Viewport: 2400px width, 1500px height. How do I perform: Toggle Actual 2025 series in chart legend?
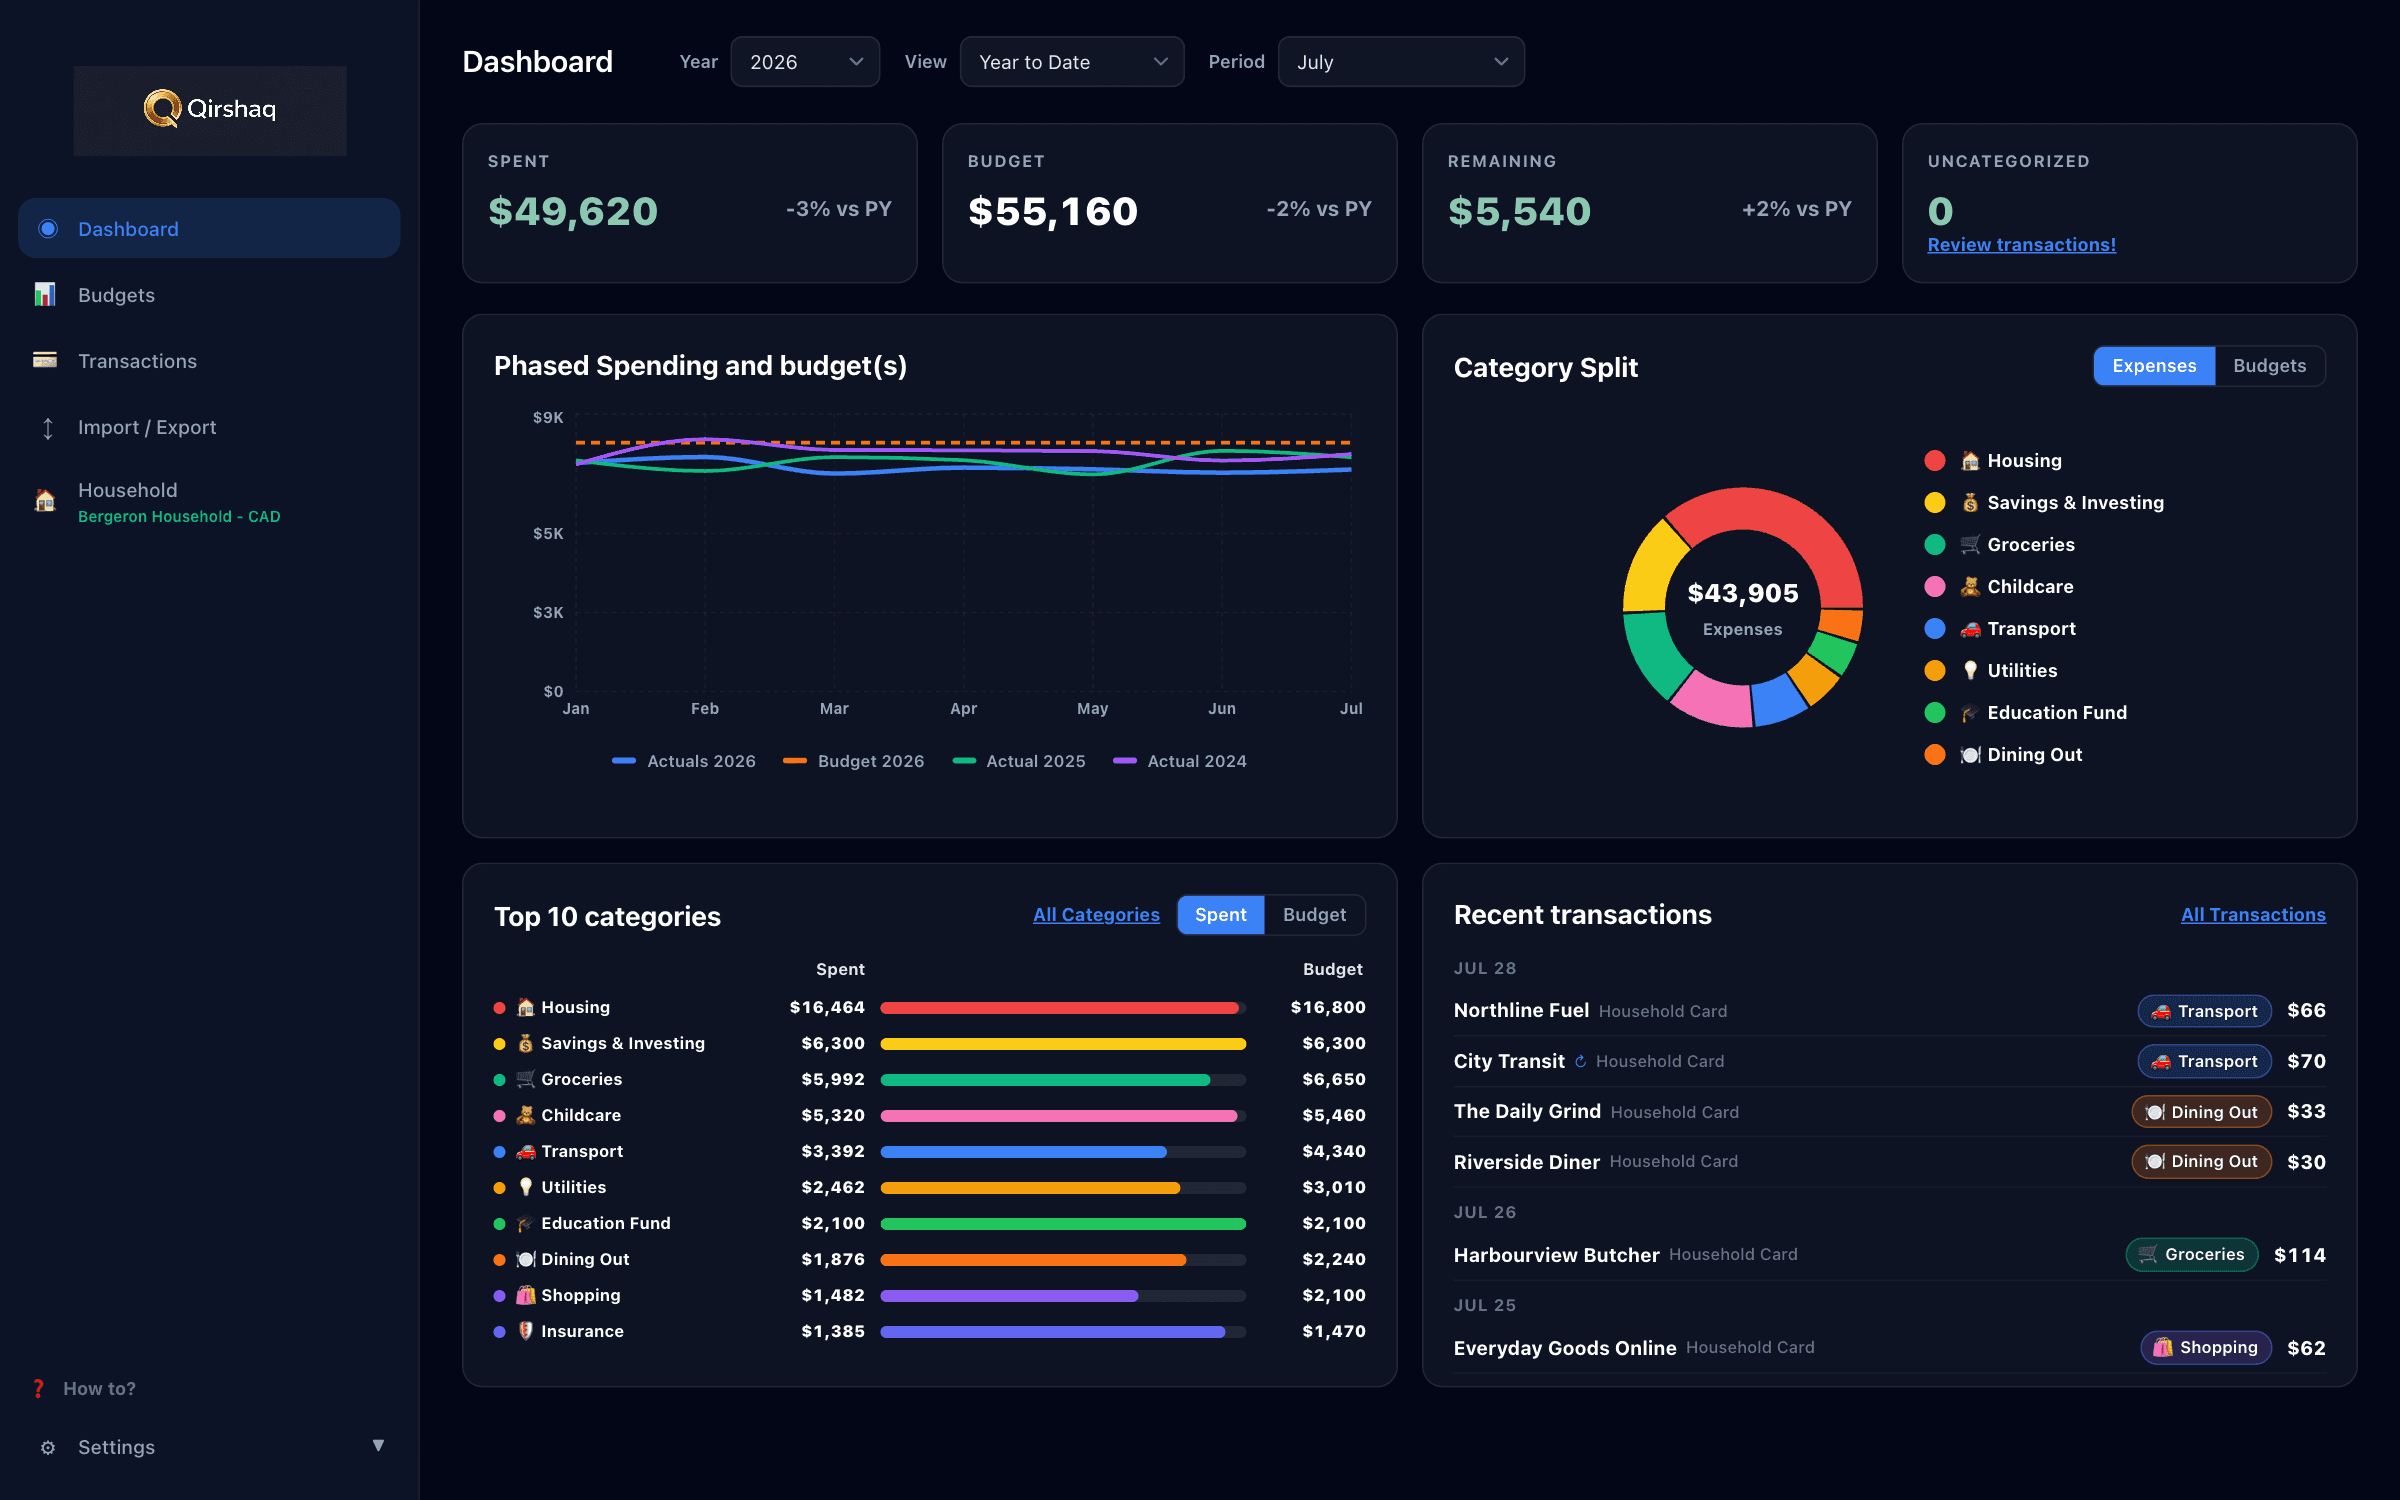coord(1019,761)
